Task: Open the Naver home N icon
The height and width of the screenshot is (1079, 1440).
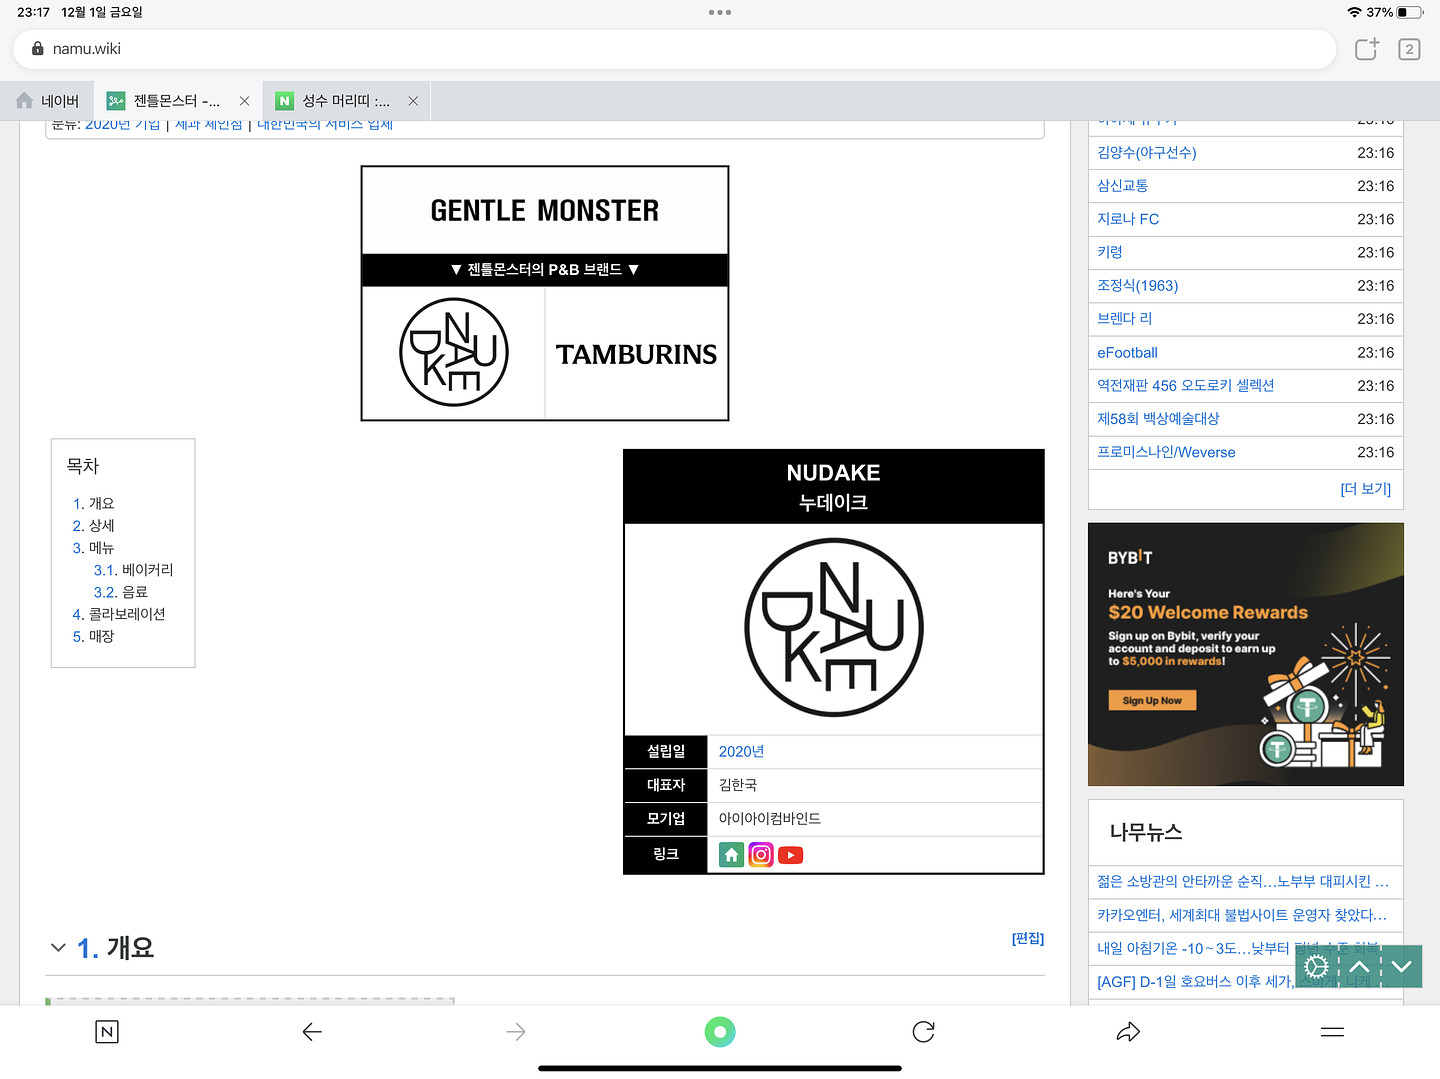Action: tap(107, 1032)
